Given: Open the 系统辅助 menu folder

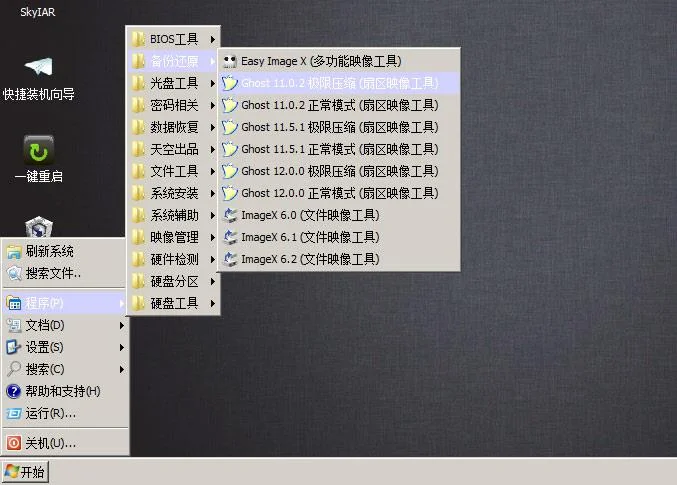Looking at the screenshot, I should tap(174, 215).
